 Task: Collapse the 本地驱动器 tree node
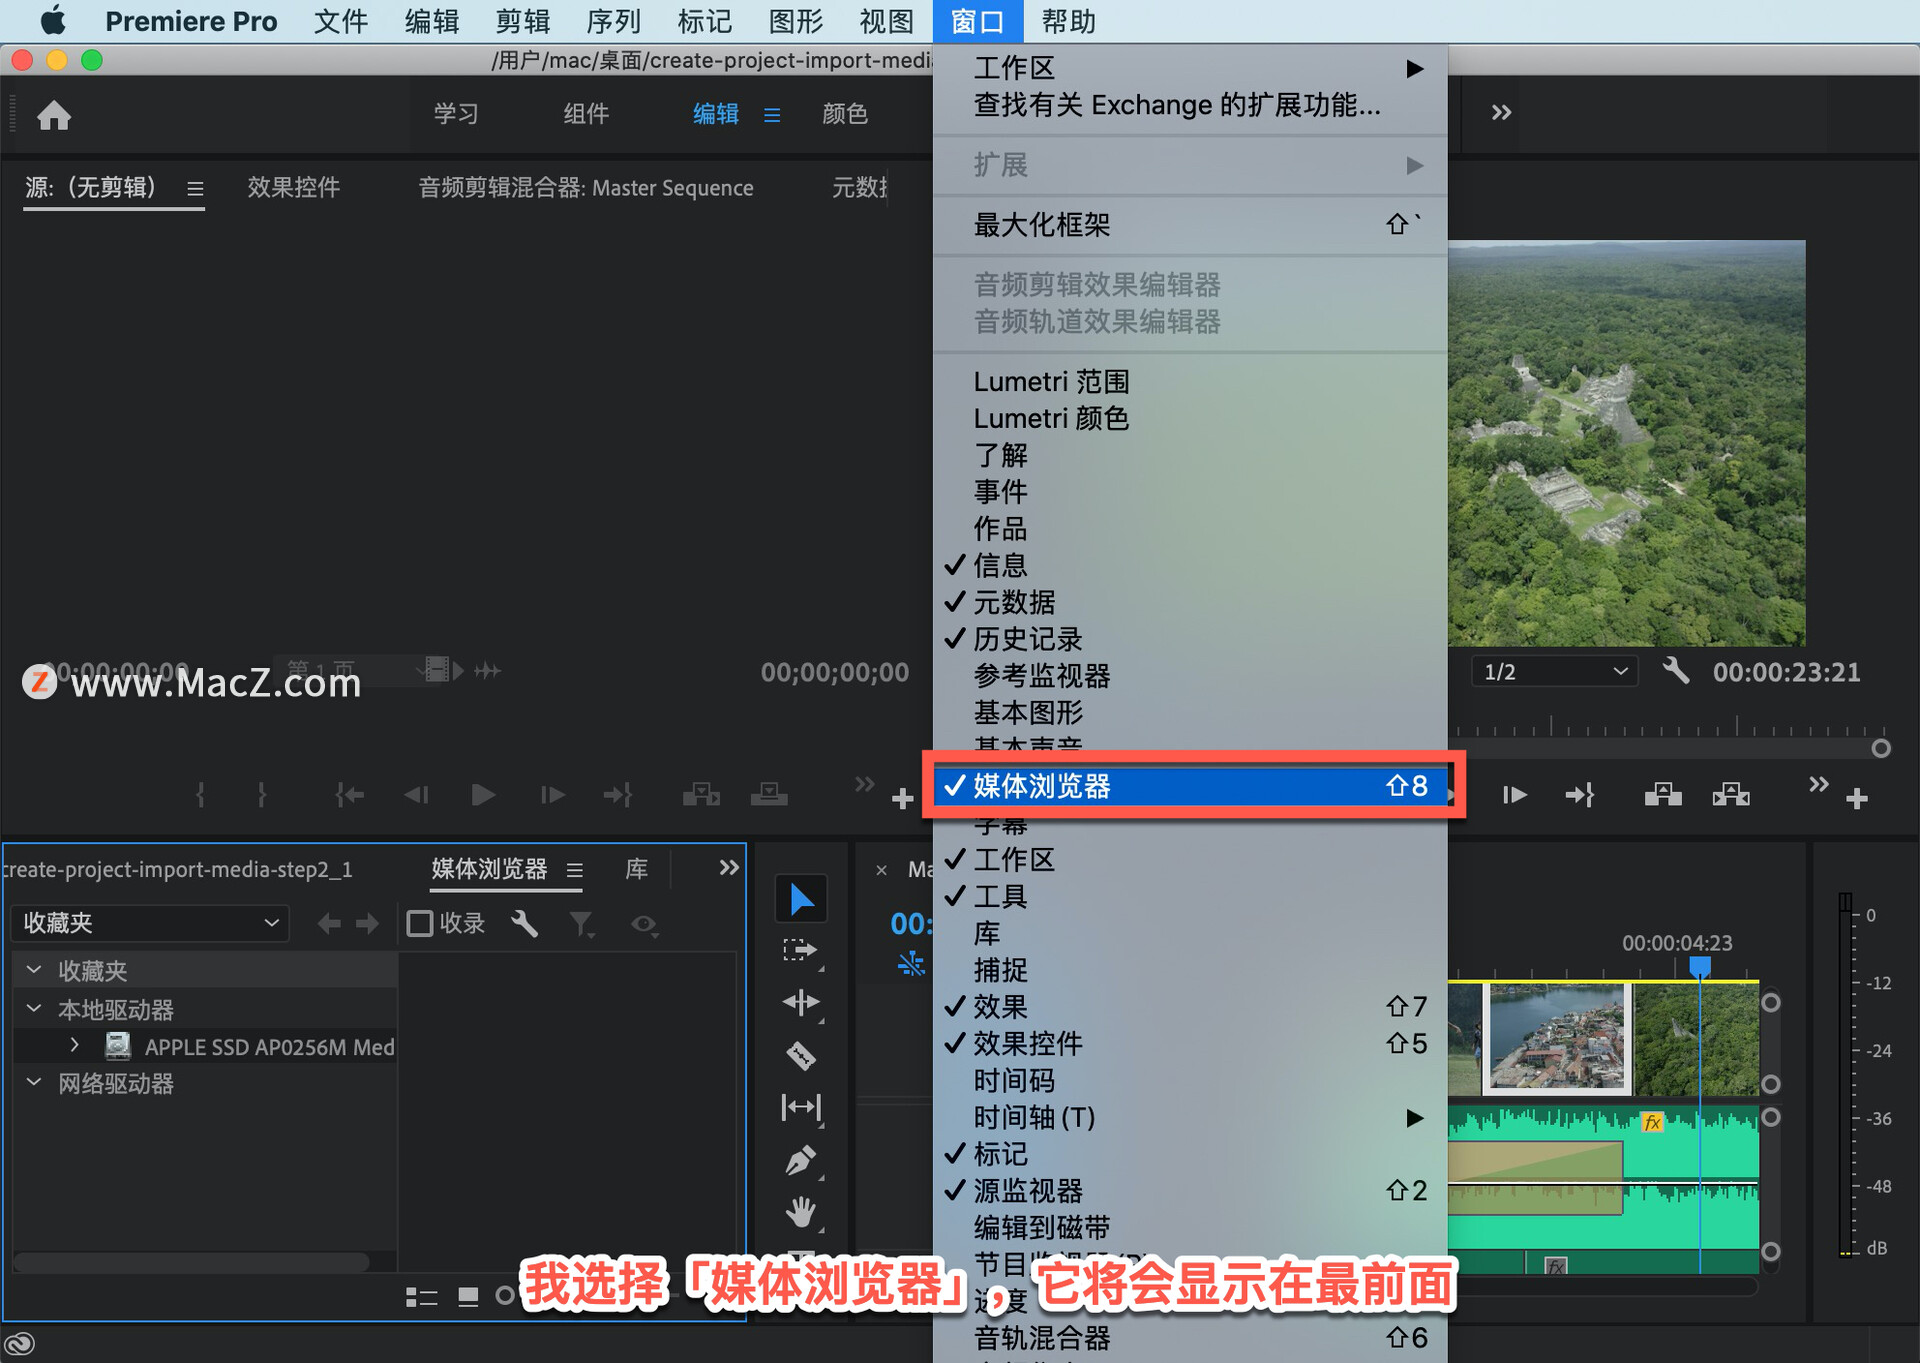[34, 1009]
